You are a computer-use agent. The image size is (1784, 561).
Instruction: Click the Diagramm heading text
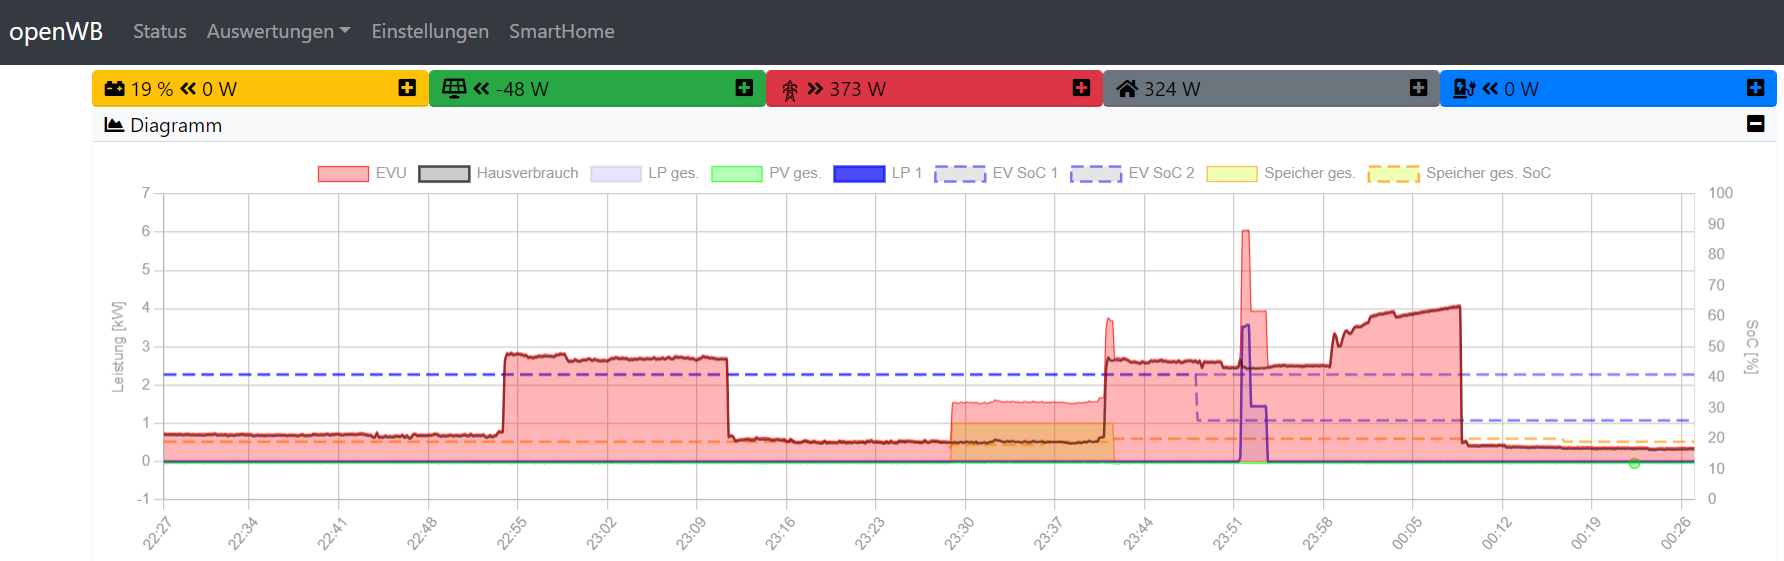coord(176,125)
